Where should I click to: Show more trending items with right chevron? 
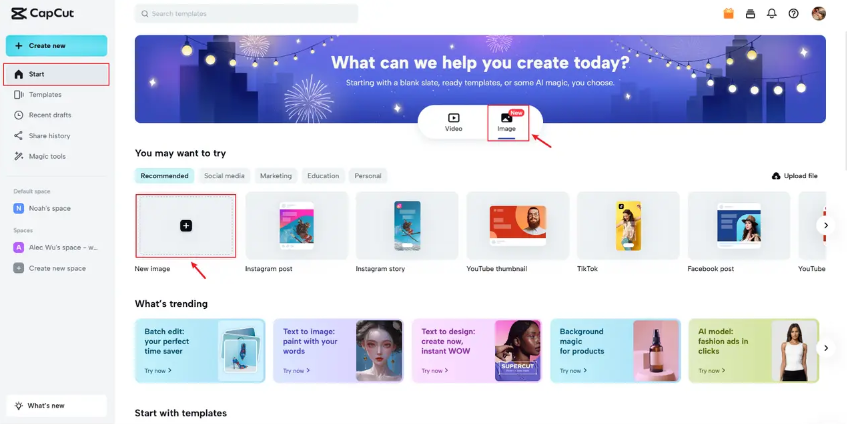(x=825, y=348)
